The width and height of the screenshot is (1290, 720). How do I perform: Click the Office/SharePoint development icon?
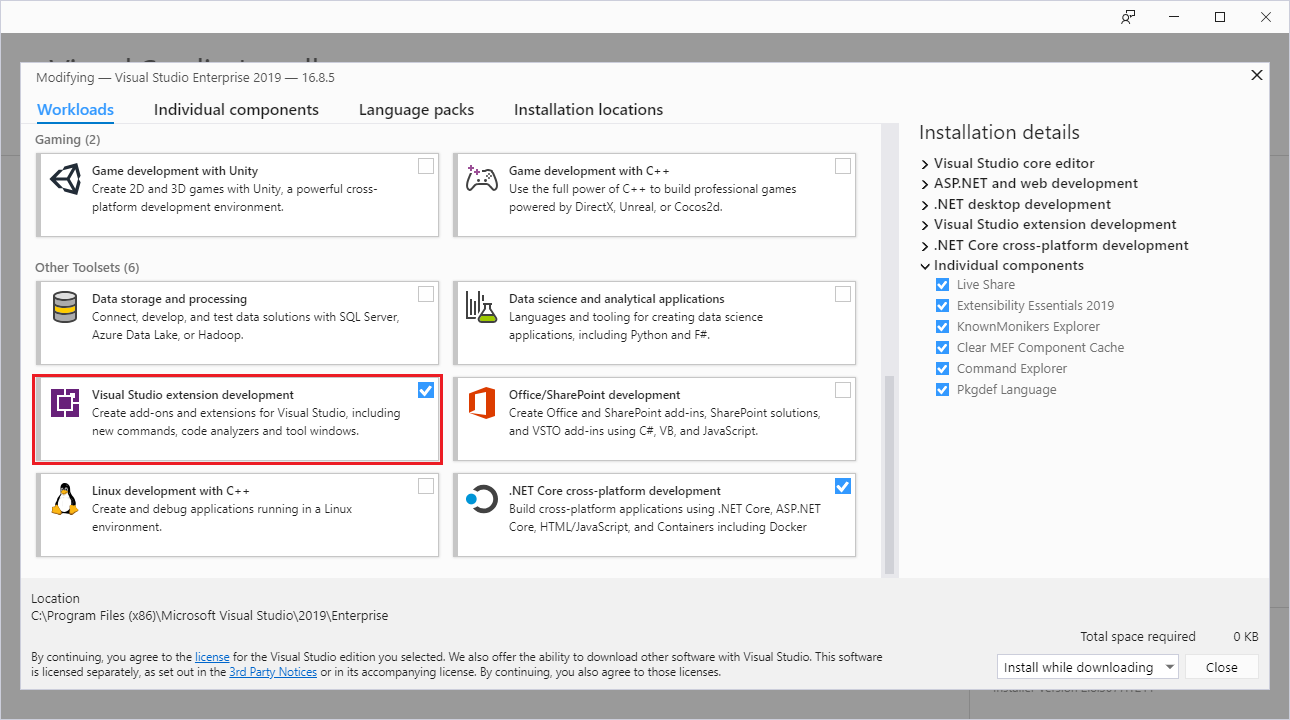tap(482, 402)
